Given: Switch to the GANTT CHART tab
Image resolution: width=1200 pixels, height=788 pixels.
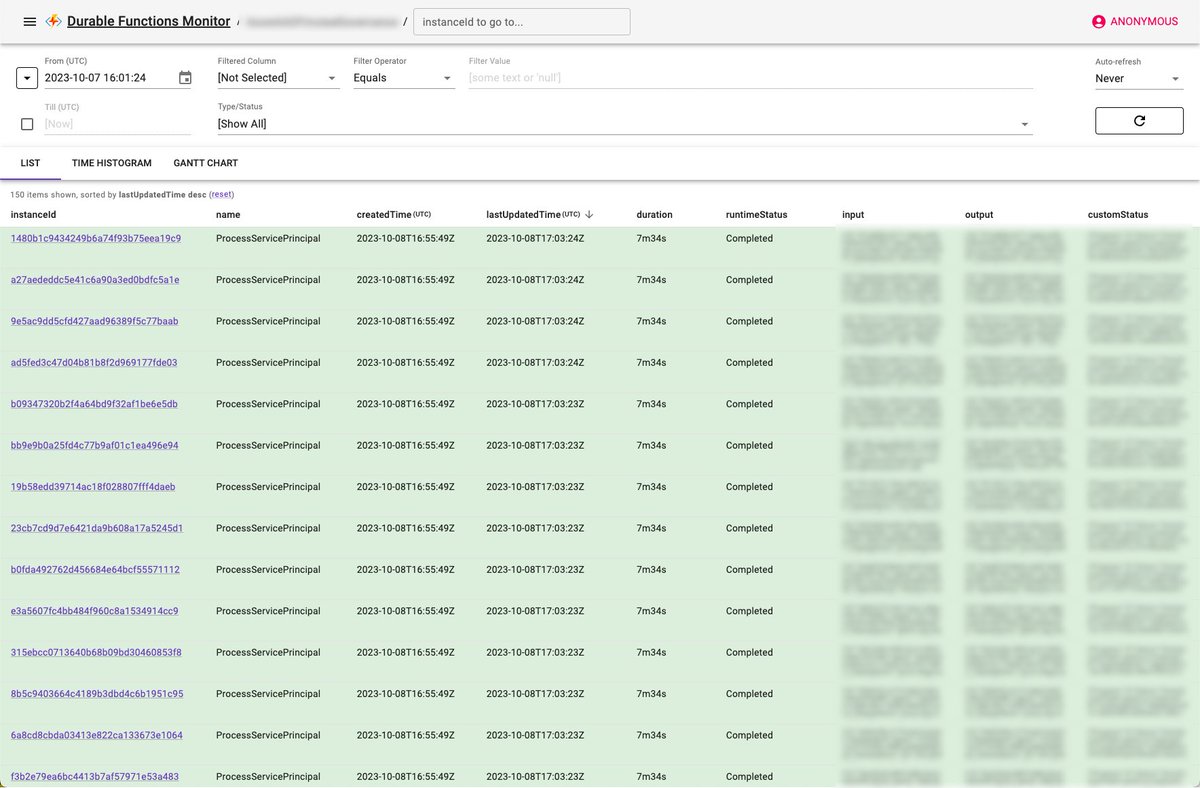Looking at the screenshot, I should 206,163.
